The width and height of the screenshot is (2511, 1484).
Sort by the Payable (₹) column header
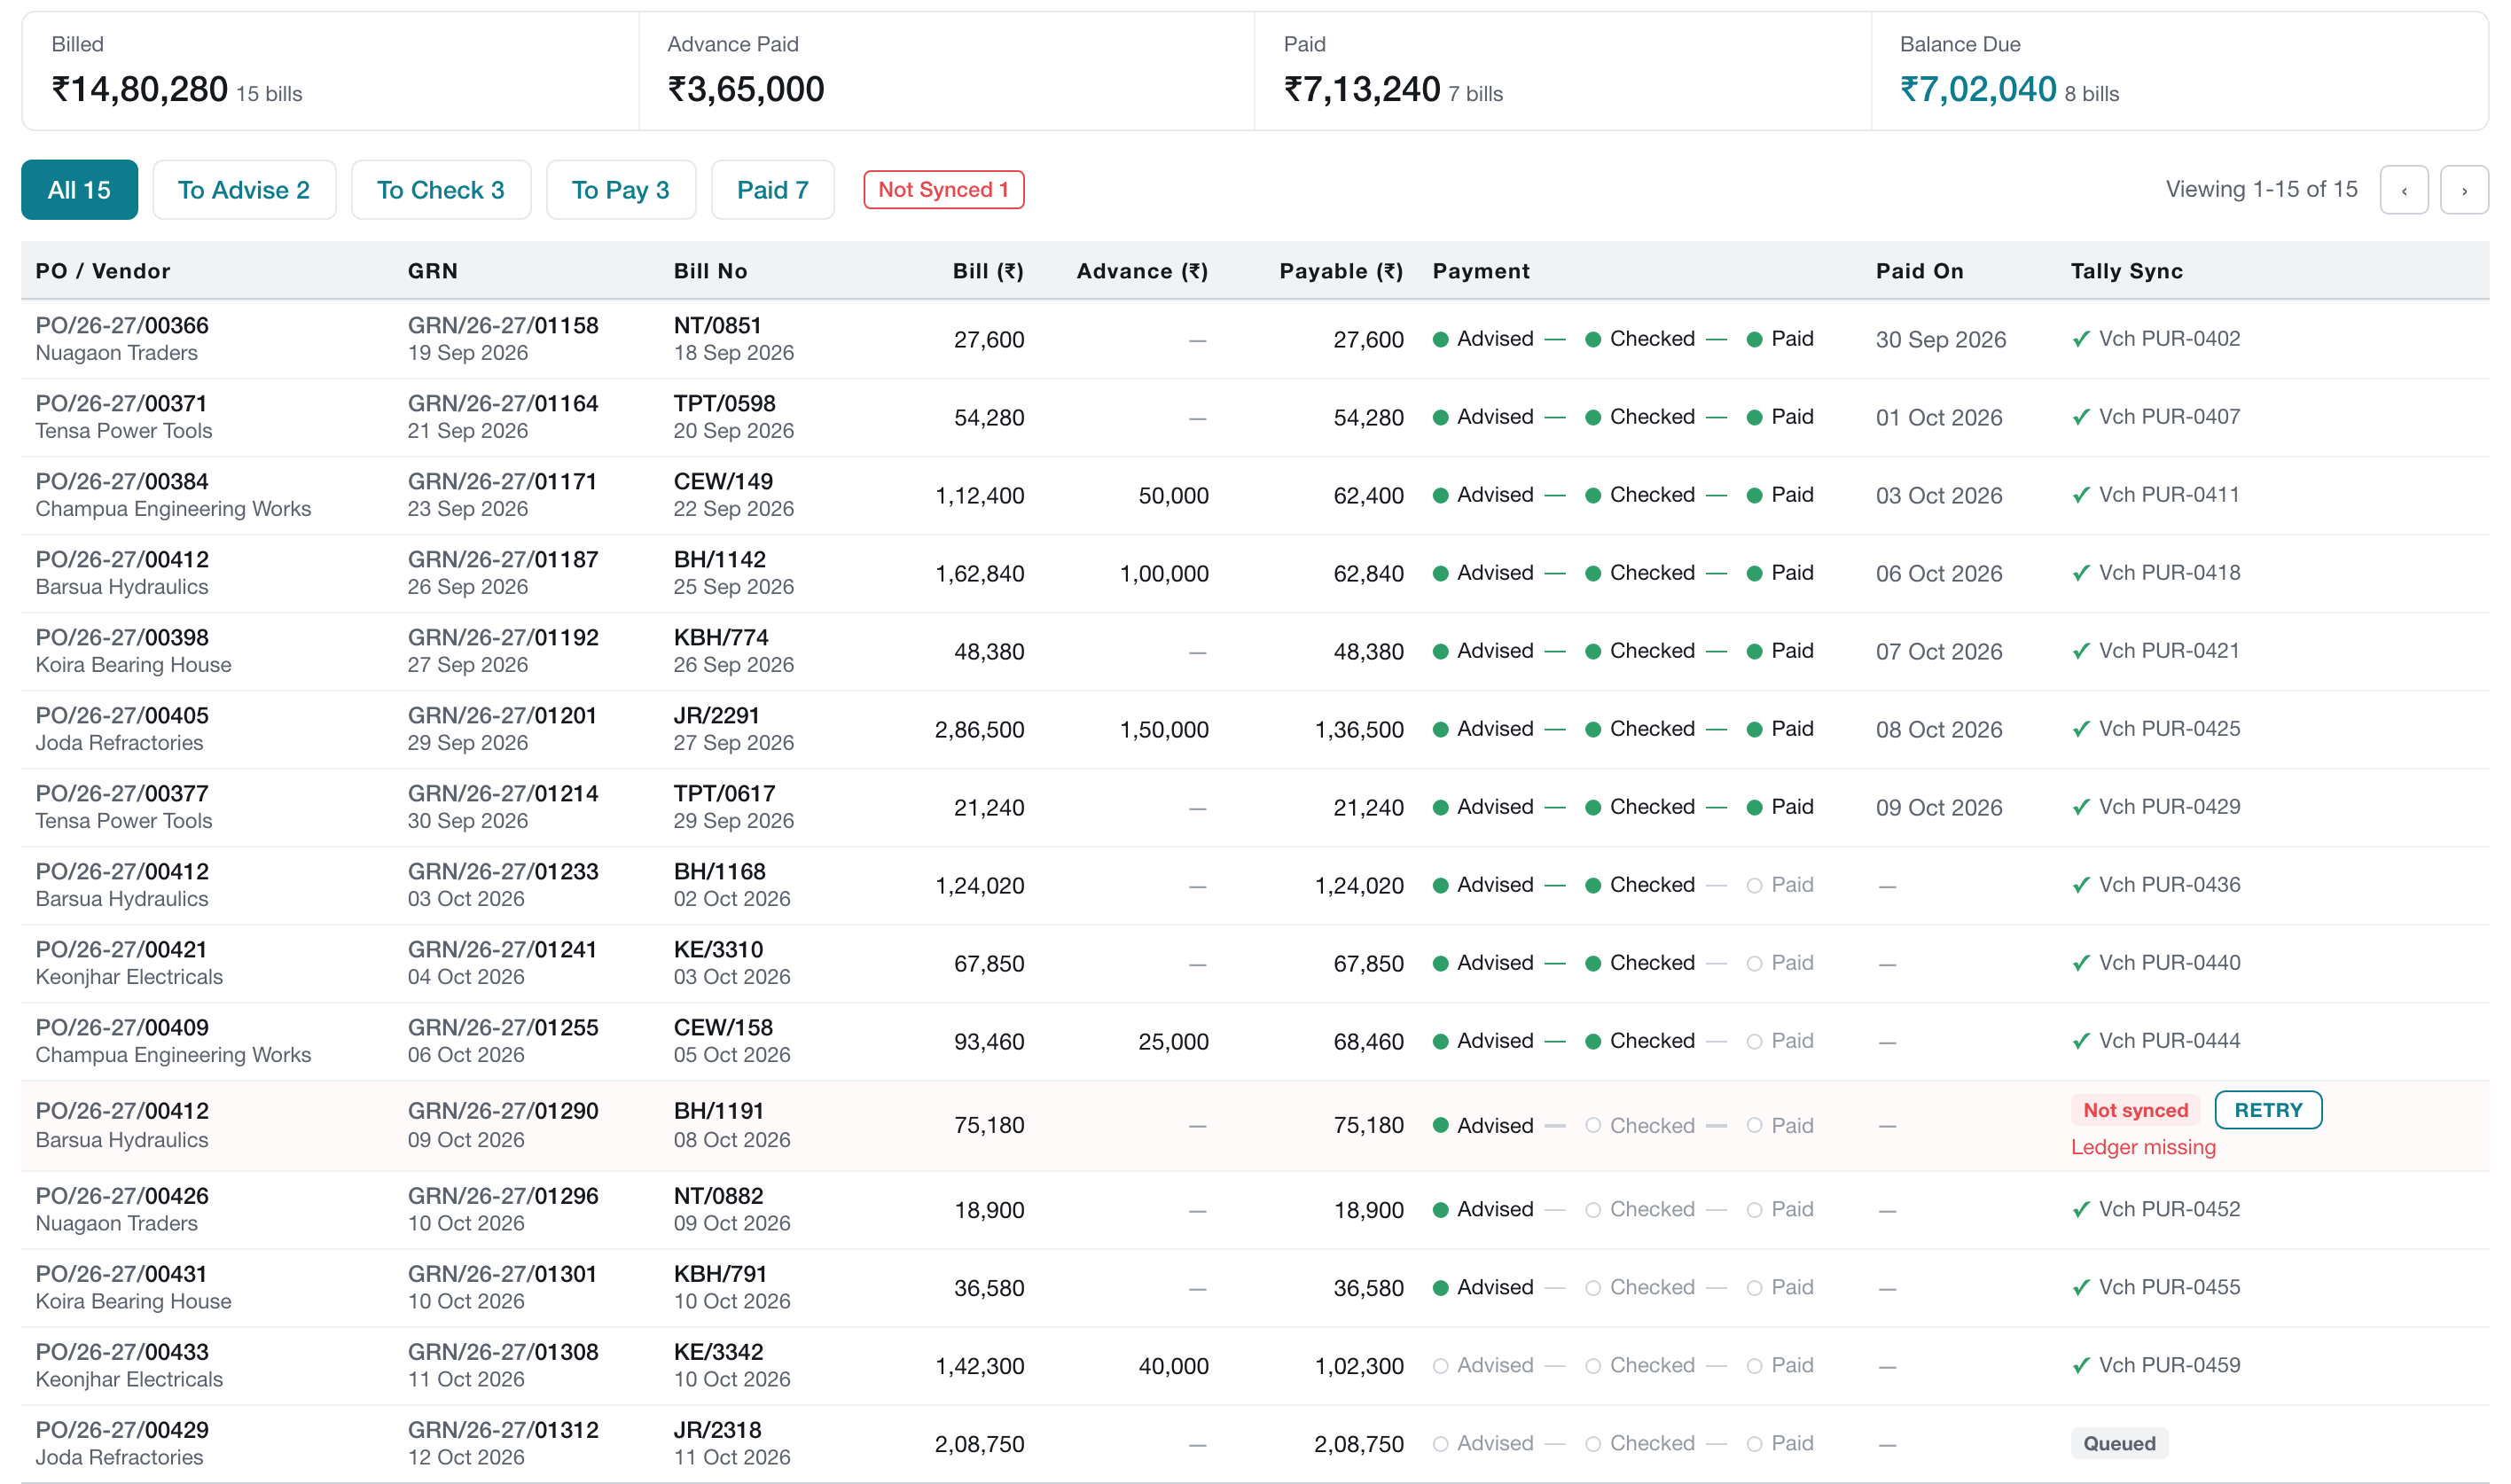click(1341, 271)
